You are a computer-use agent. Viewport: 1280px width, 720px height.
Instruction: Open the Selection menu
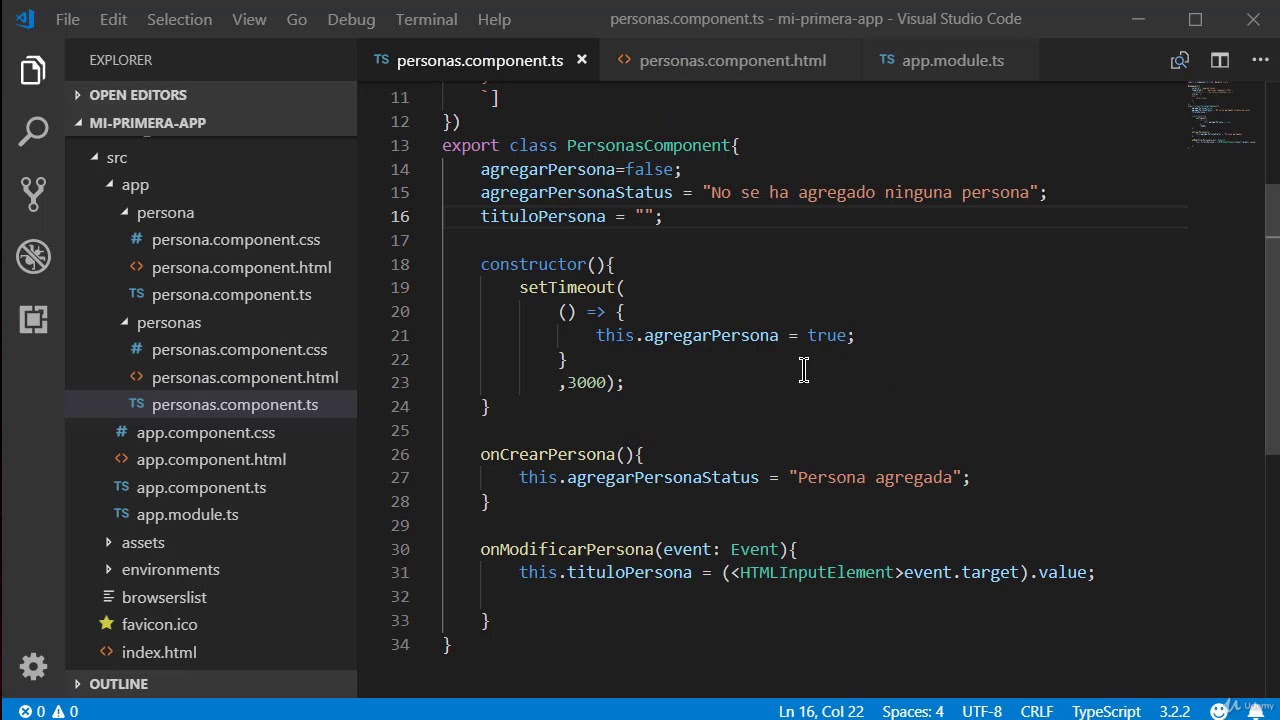(179, 19)
